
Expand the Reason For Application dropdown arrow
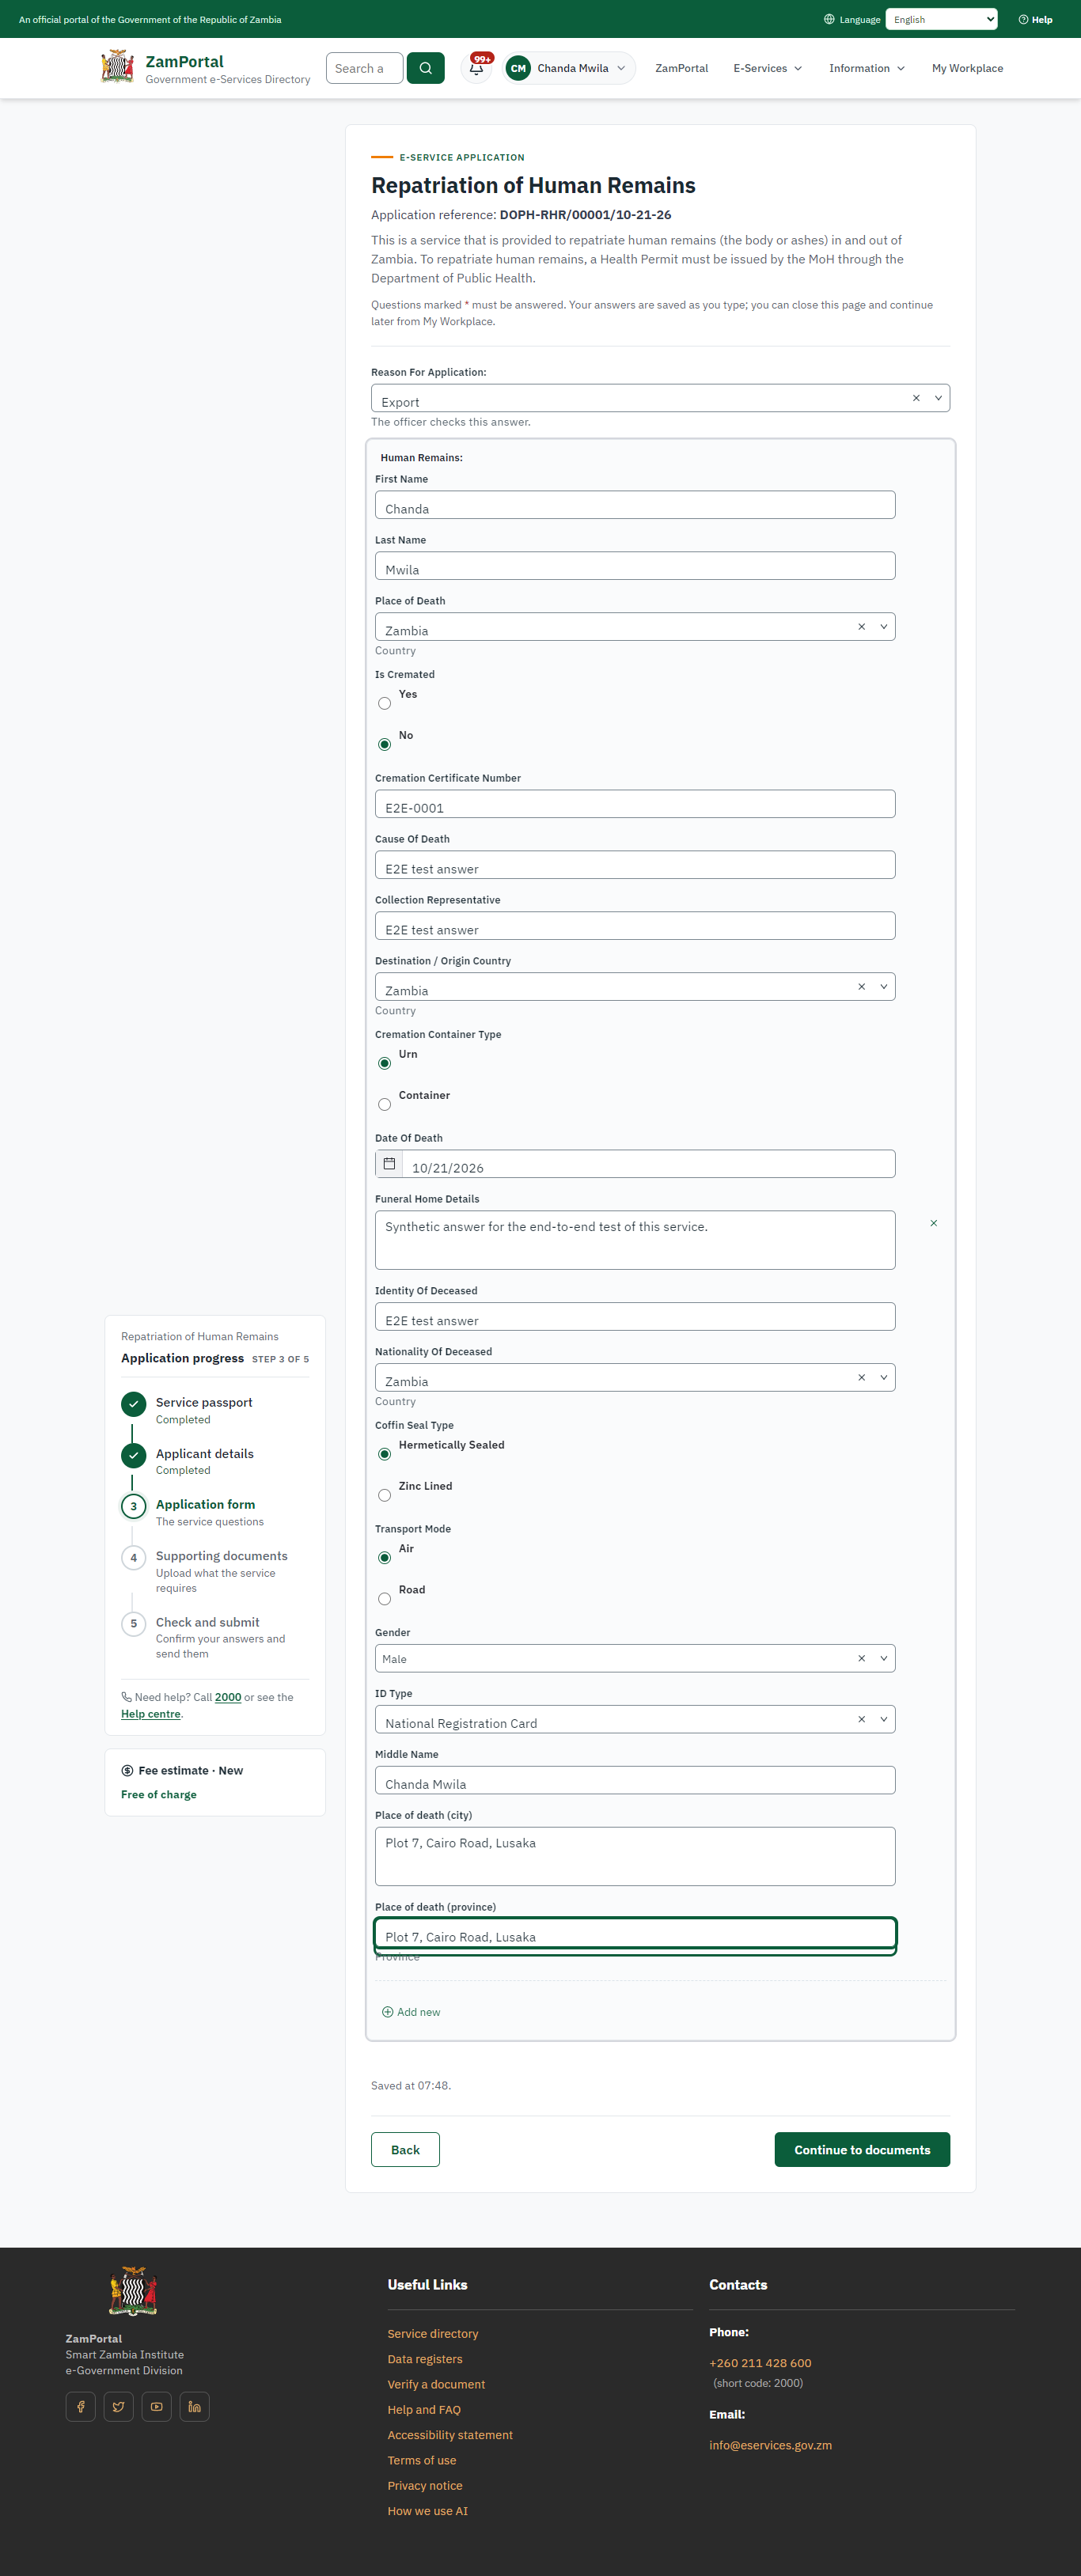[x=938, y=398]
